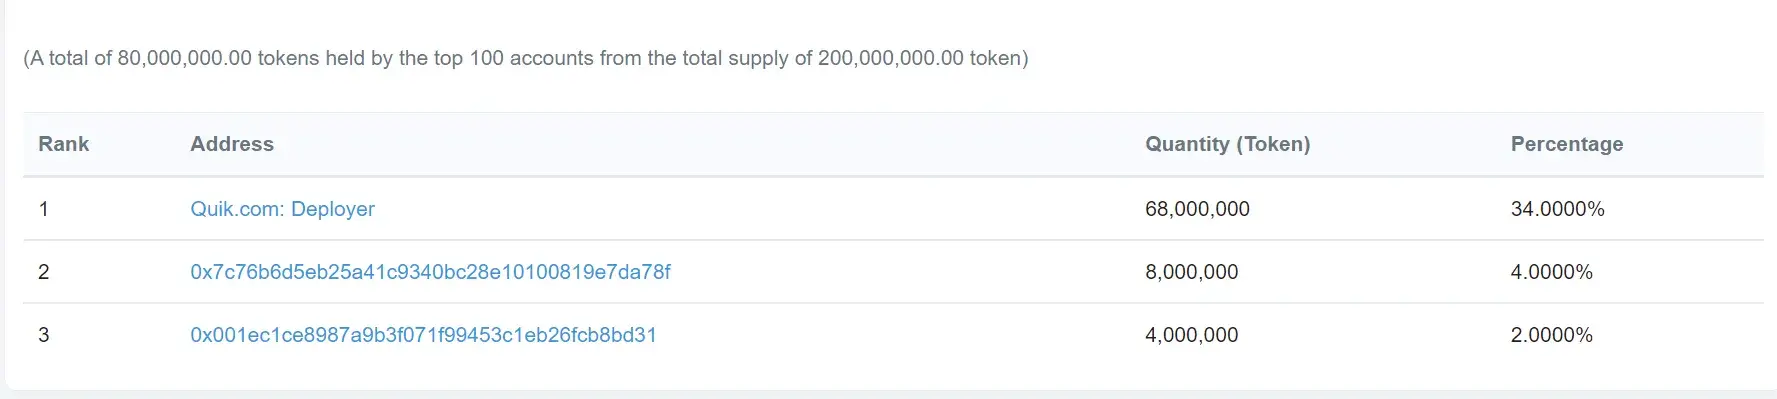Click the 4.0000% percentage value
This screenshot has height=399, width=1777.
1551,272
